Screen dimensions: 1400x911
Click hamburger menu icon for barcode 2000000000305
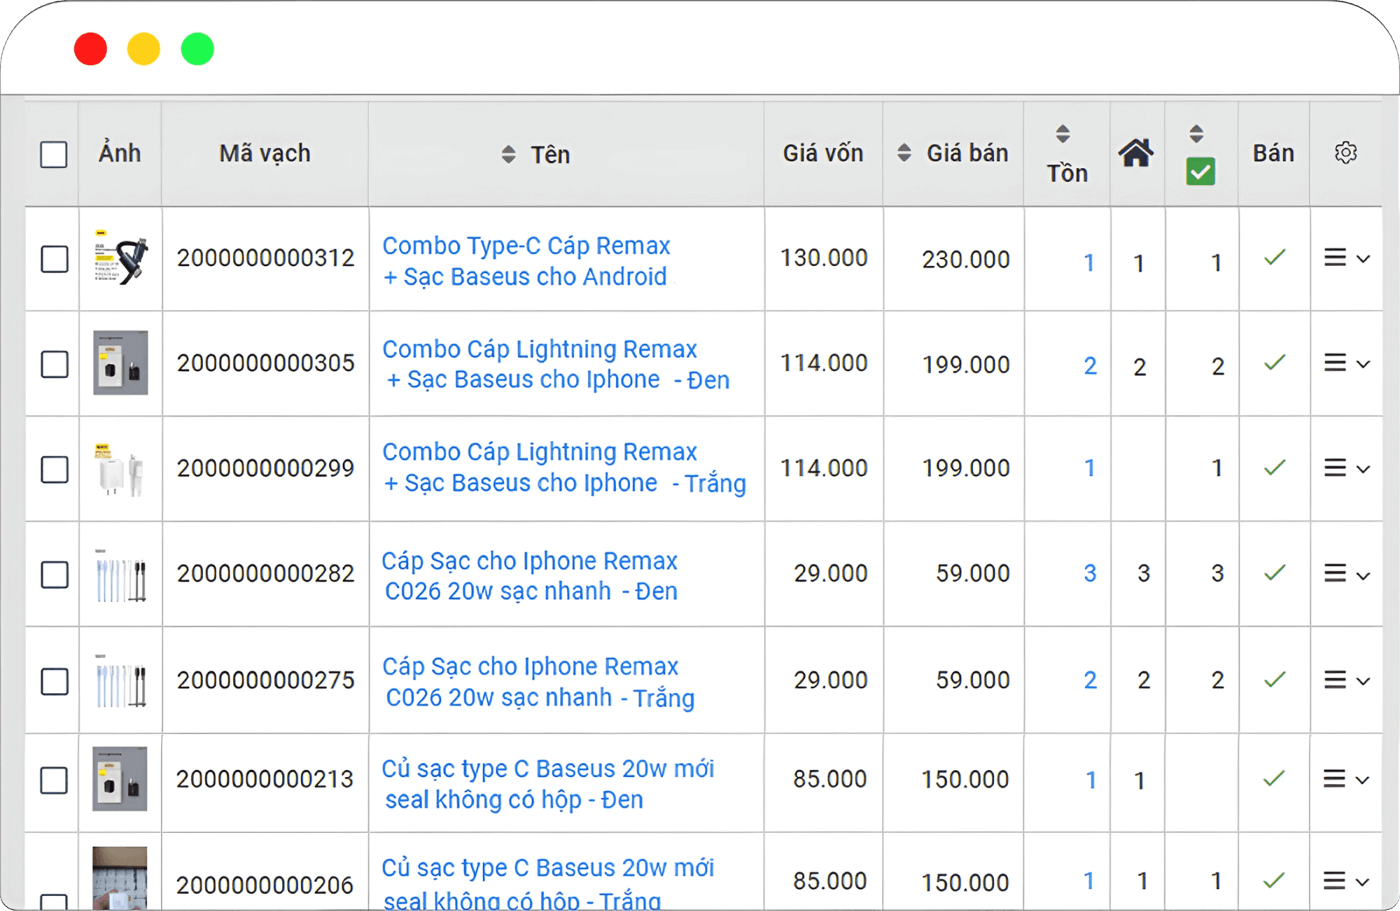(1335, 363)
